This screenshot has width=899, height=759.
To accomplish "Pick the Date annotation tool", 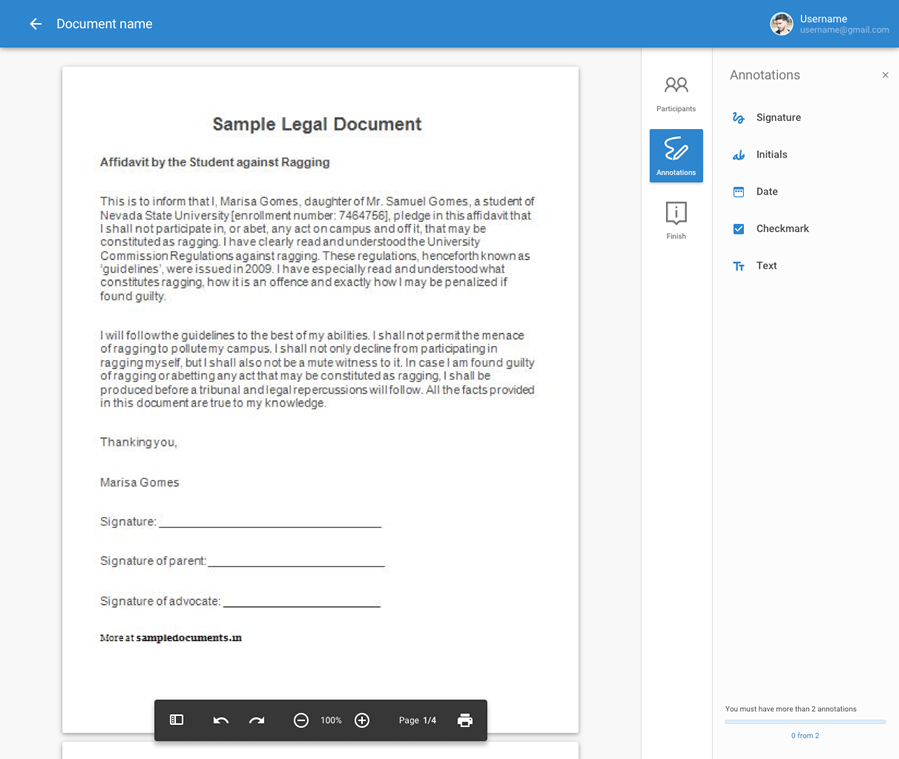I will click(766, 192).
